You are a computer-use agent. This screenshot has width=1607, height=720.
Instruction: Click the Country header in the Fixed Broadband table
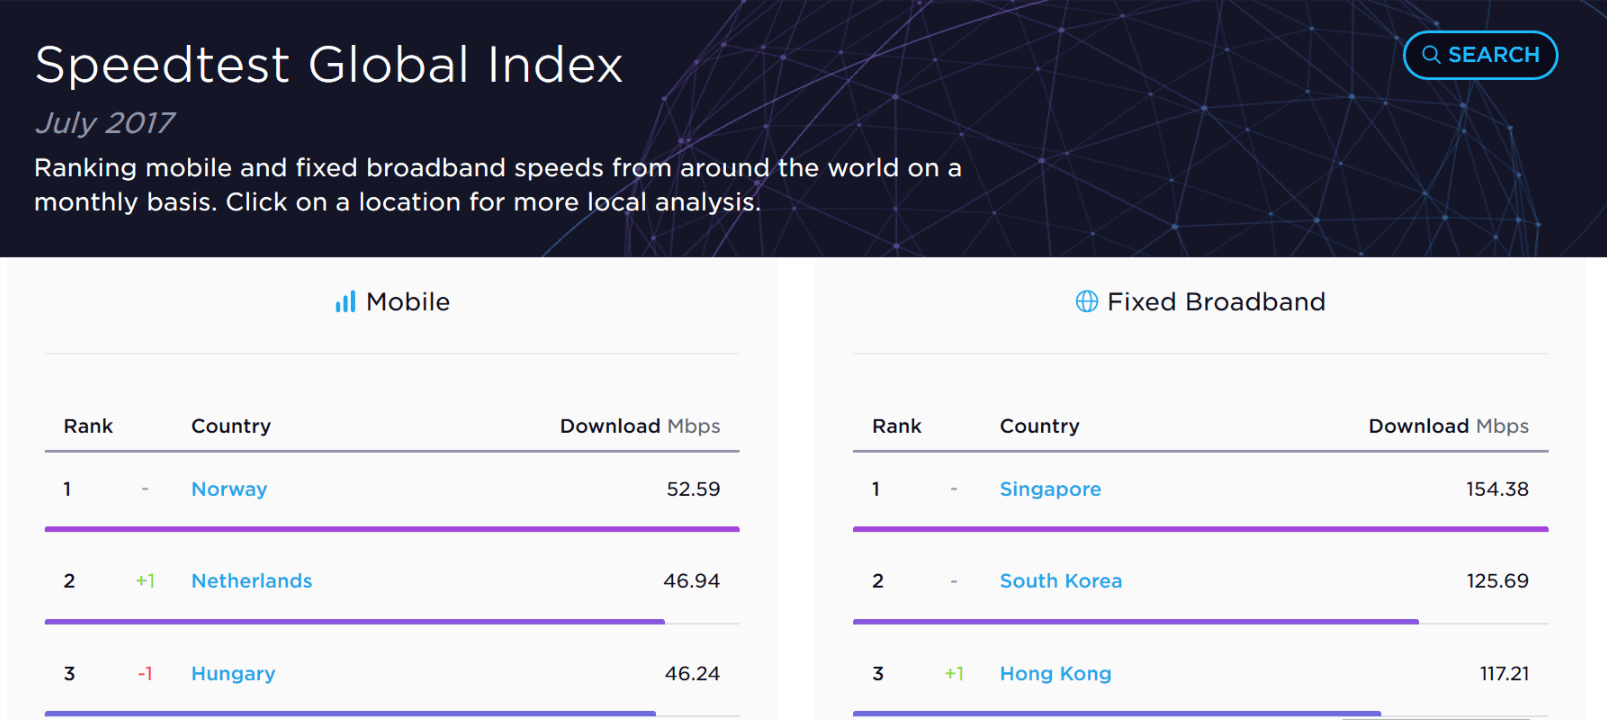point(1039,426)
